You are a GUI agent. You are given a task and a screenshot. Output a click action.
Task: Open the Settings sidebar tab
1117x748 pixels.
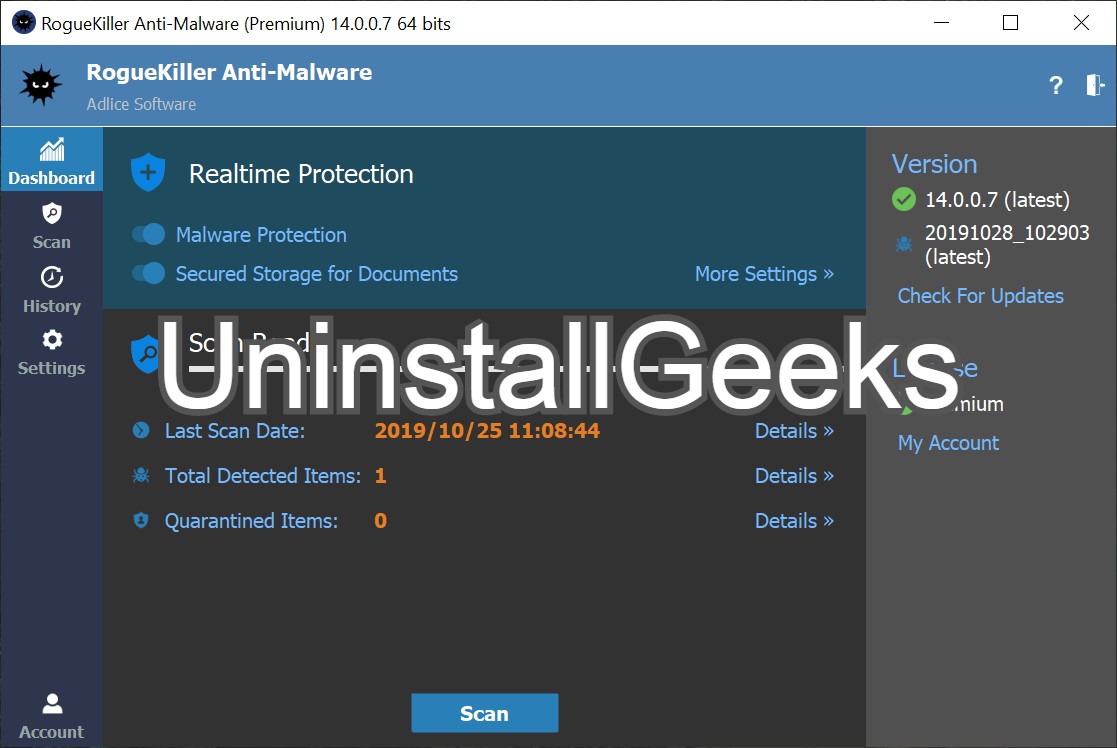[x=51, y=352]
